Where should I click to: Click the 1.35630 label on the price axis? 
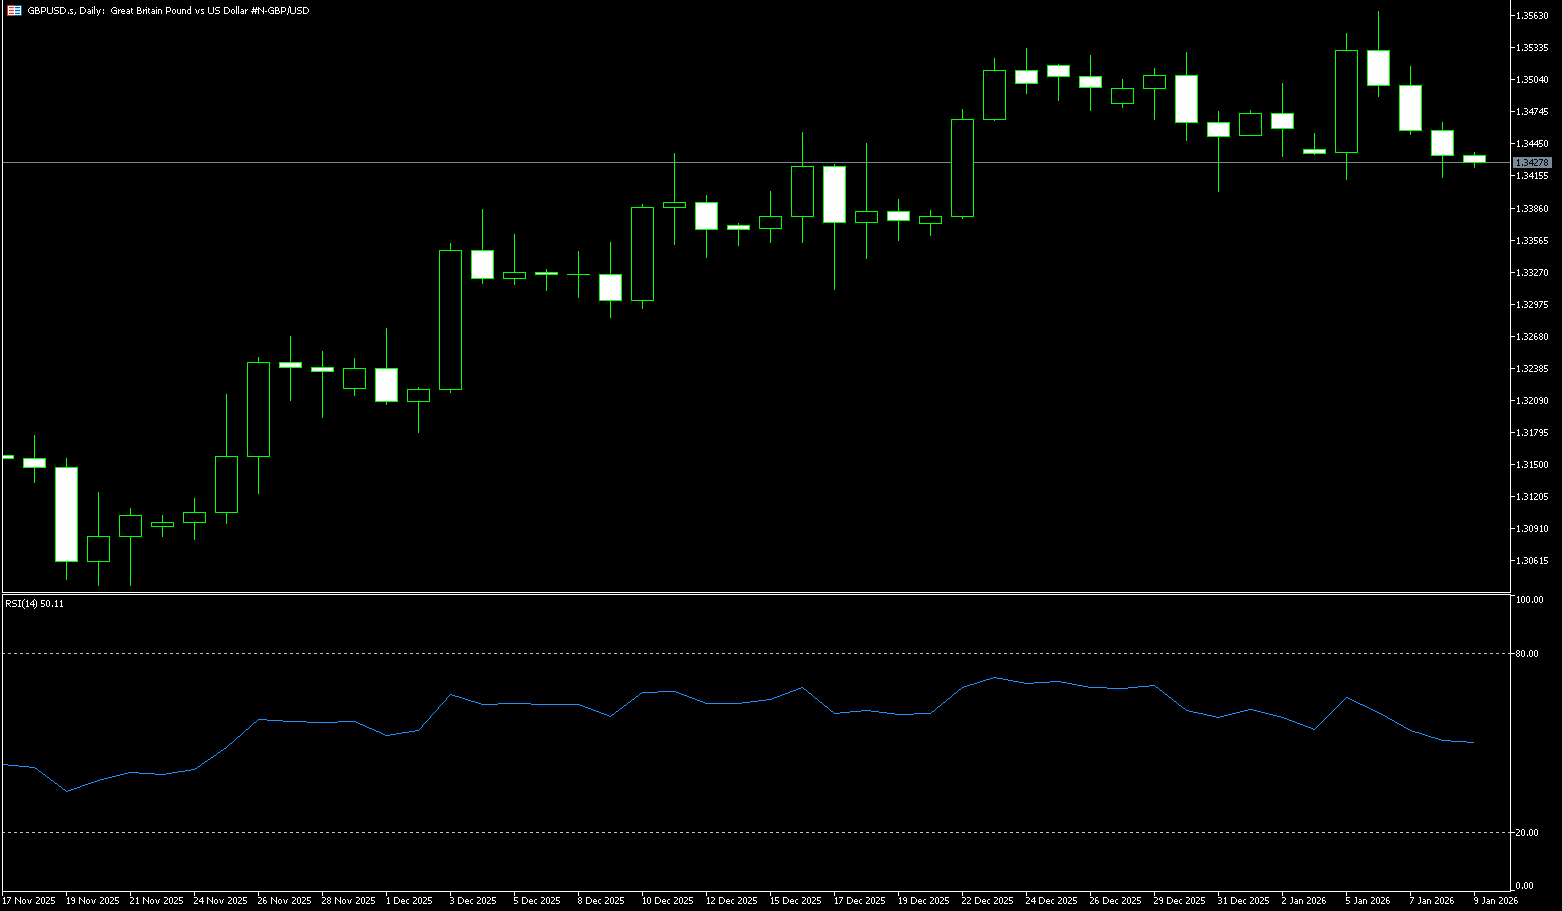click(x=1532, y=15)
